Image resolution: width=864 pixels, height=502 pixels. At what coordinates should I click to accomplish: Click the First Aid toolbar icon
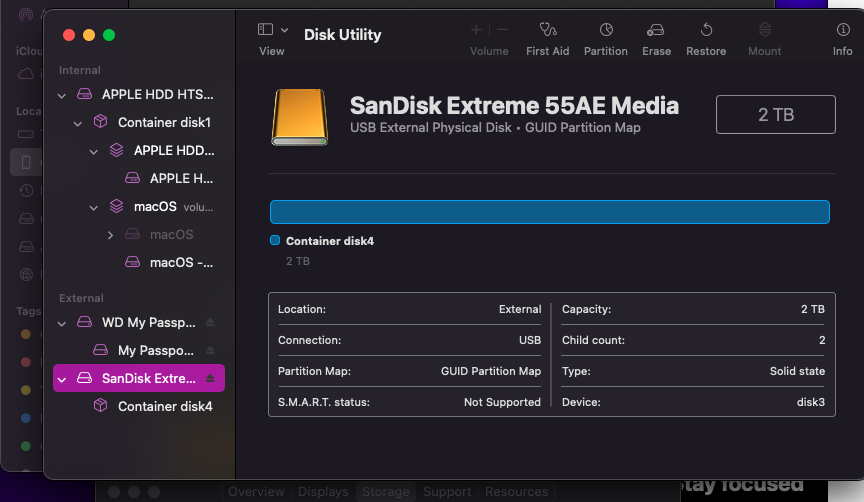coord(547,31)
